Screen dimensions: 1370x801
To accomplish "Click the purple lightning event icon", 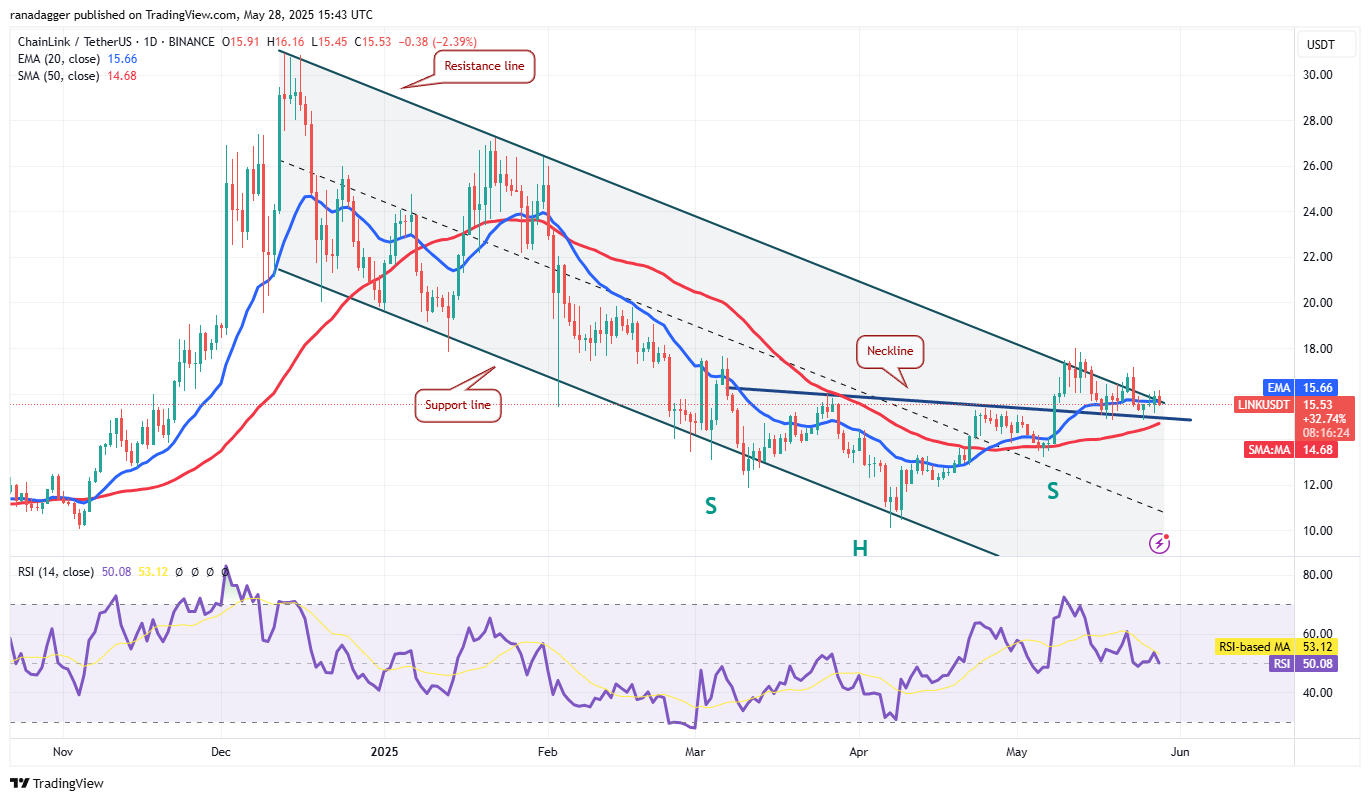I will 1160,543.
